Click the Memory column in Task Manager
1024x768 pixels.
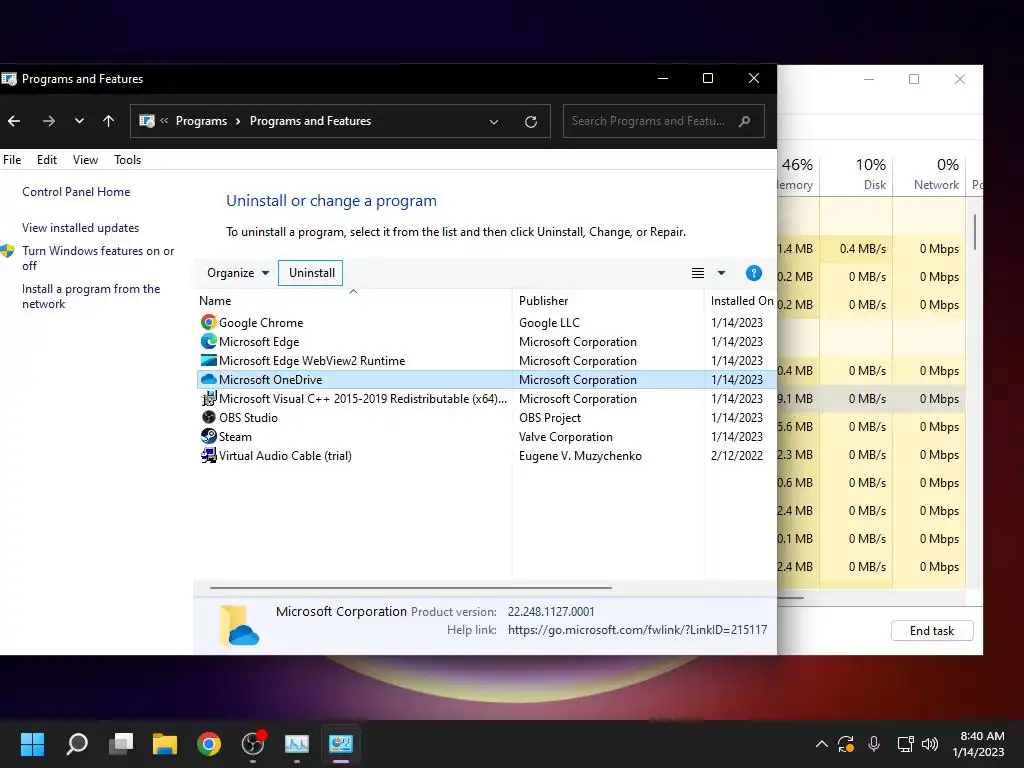(797, 174)
